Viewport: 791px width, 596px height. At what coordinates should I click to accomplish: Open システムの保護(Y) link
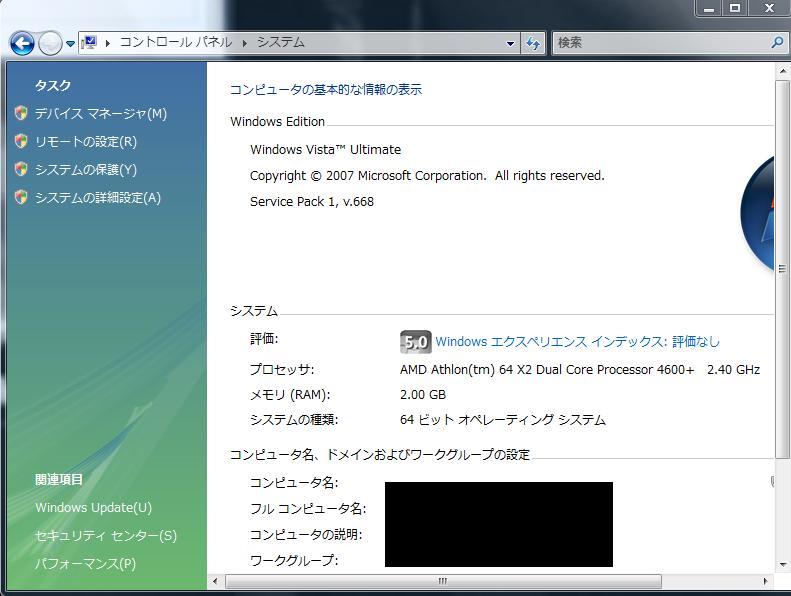[86, 170]
